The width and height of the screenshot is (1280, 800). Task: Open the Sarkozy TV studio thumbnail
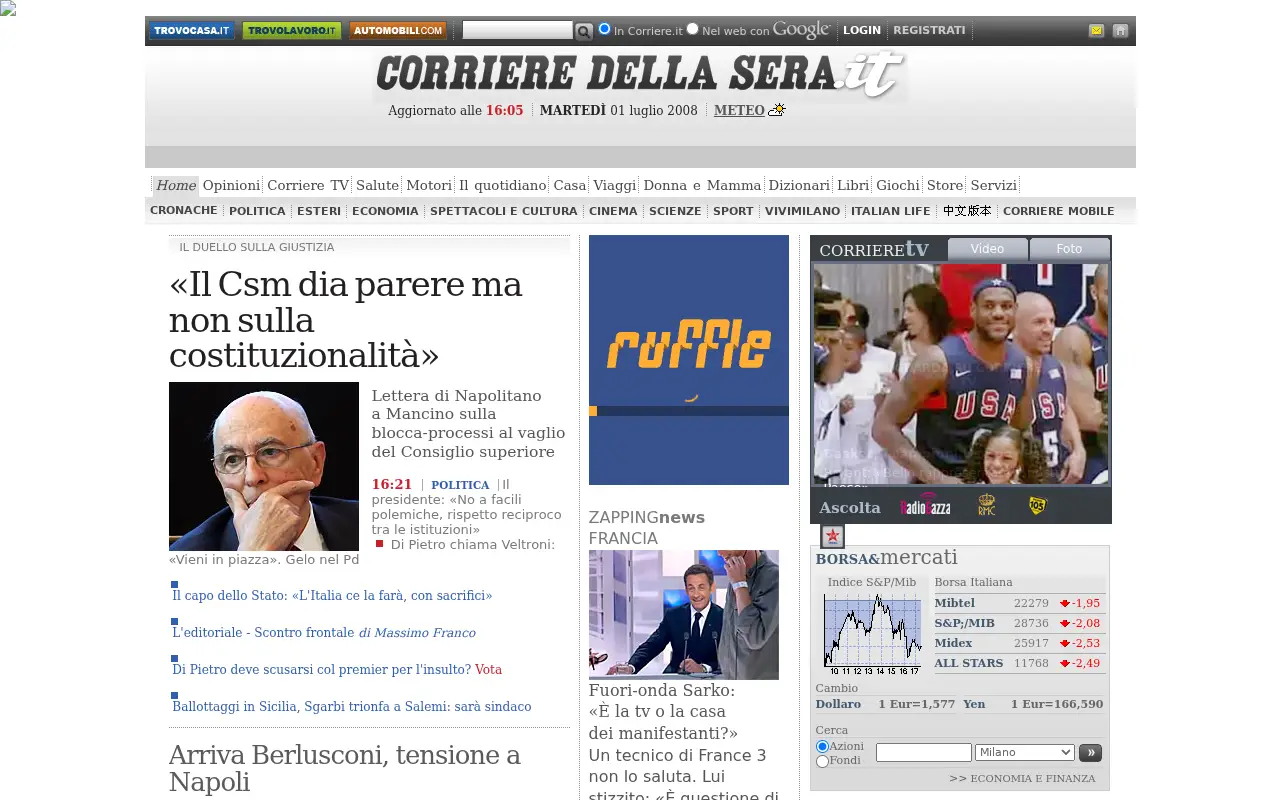[x=684, y=615]
